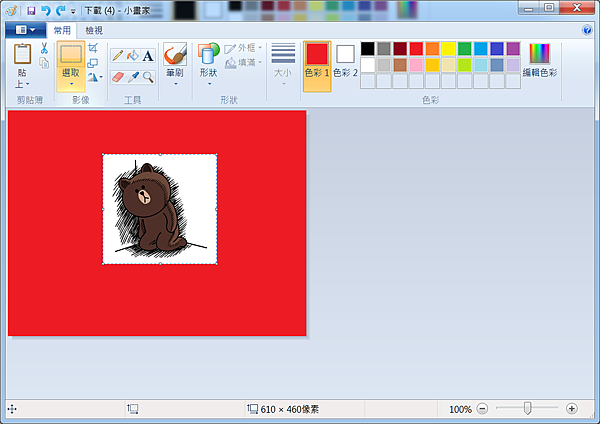The width and height of the screenshot is (600, 424).
Task: Click the Cut scissors icon
Action: (44, 48)
